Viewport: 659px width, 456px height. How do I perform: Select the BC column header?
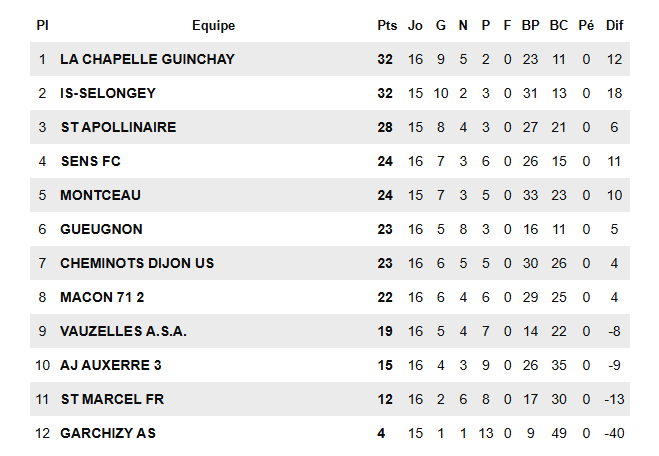tap(558, 26)
